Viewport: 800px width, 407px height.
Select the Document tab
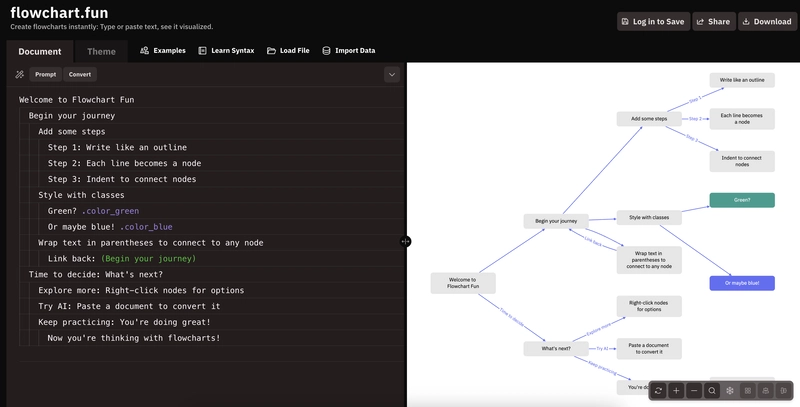[x=40, y=52]
